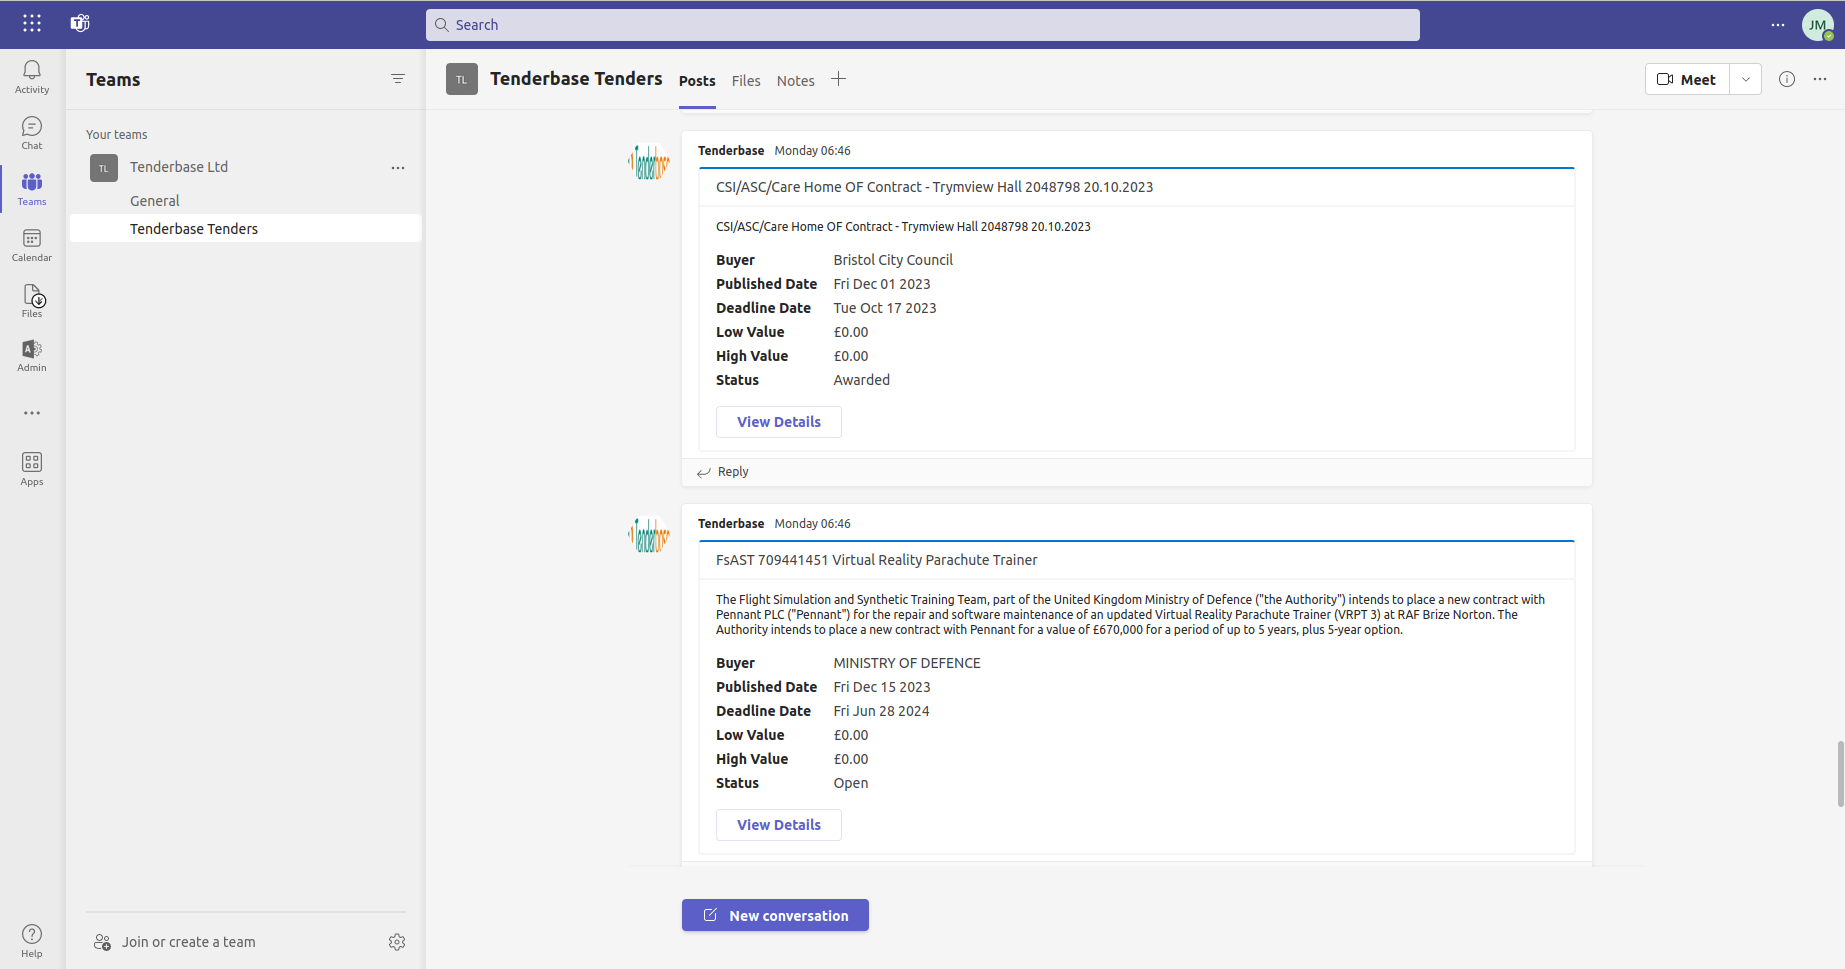The width and height of the screenshot is (1845, 969).
Task: Open the Activity feed
Action: coord(31,77)
